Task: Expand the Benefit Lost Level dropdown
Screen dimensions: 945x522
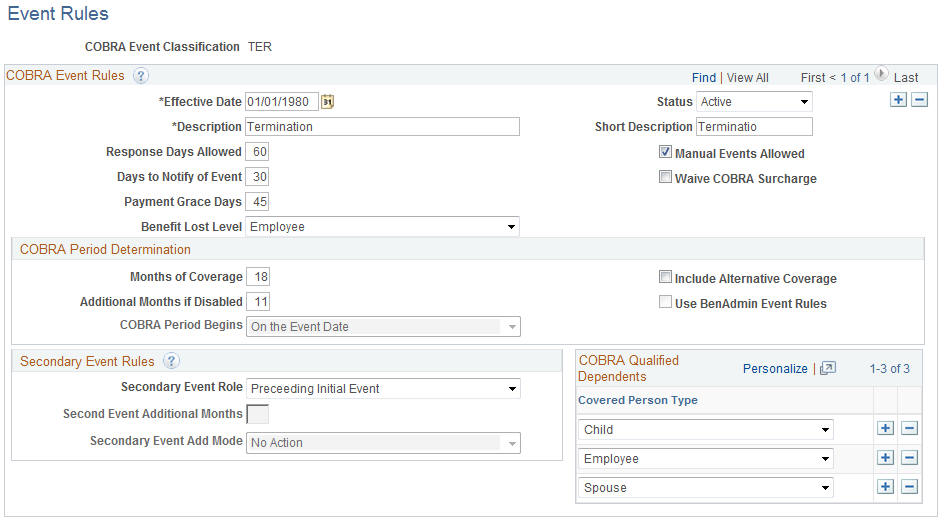Action: click(382, 227)
